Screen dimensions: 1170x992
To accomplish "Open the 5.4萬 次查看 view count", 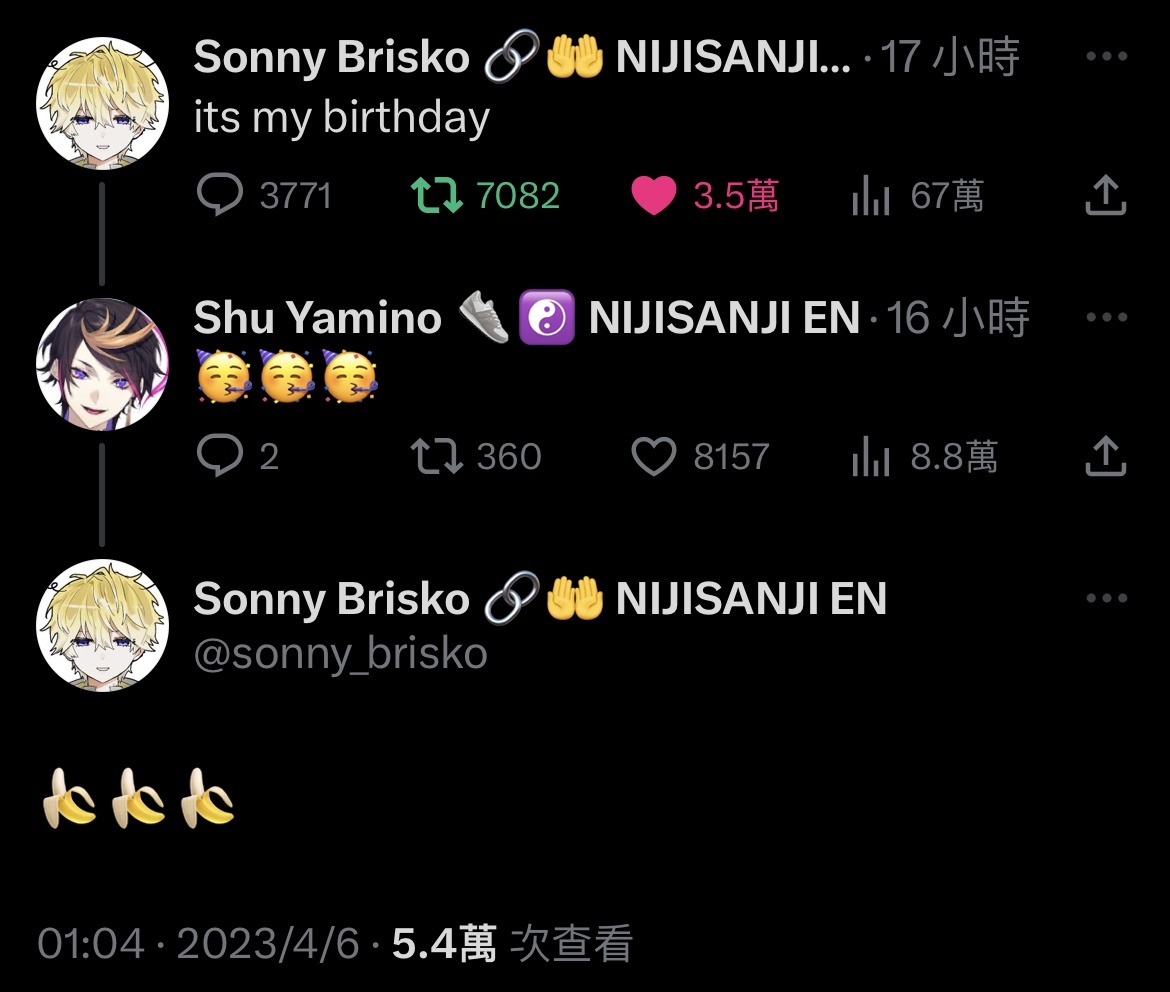I will (512, 943).
